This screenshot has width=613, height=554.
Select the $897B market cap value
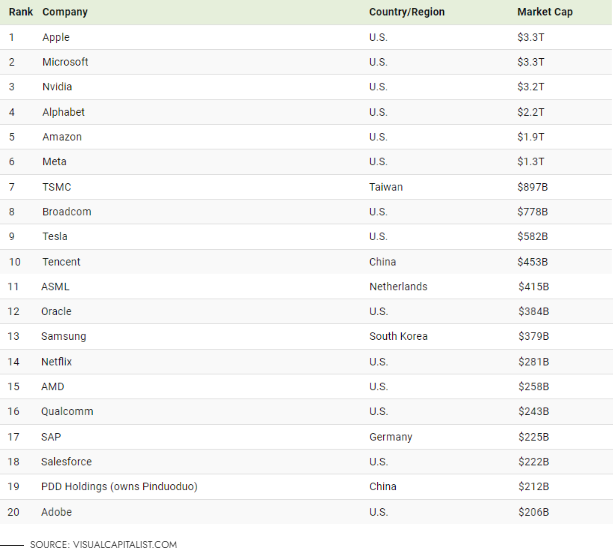tap(532, 187)
